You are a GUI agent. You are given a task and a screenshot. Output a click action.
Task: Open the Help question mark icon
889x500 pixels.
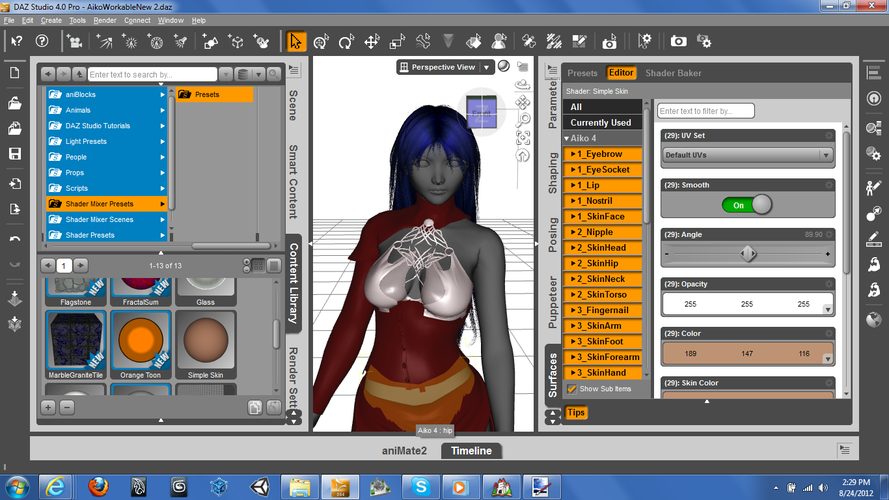42,41
